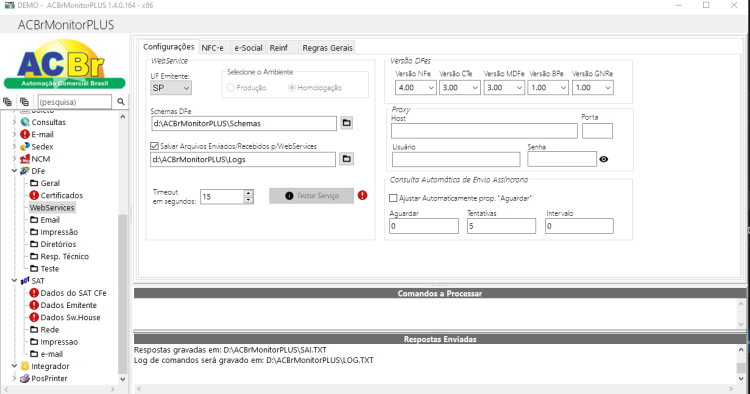
Task: Open NCM tree item
Action: [x=35, y=159]
